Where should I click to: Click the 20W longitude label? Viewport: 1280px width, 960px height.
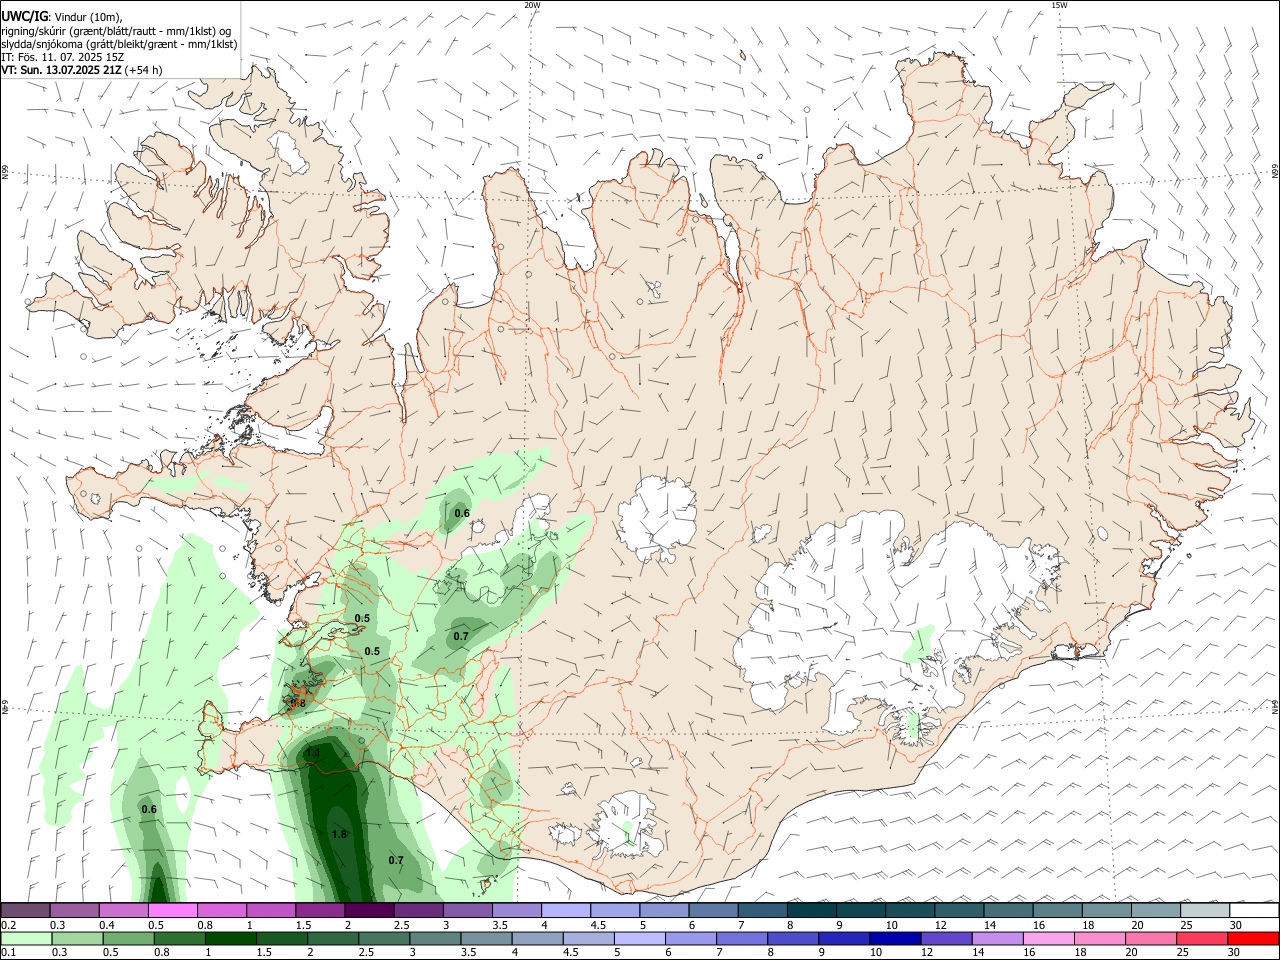click(532, 5)
